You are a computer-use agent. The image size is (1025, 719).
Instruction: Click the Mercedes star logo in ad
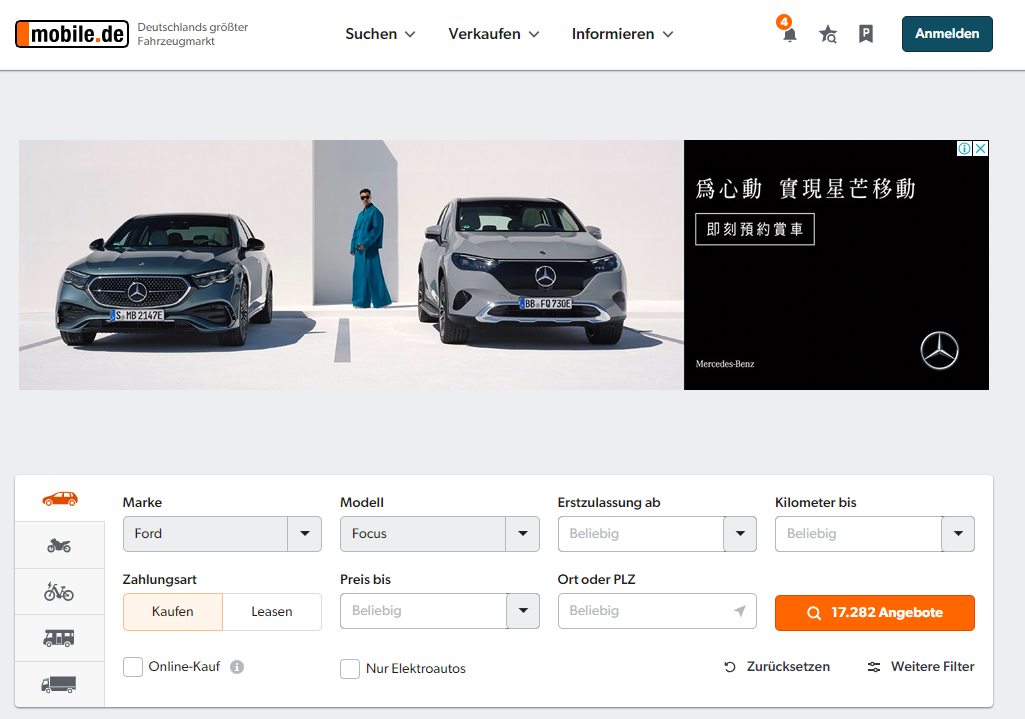click(939, 351)
